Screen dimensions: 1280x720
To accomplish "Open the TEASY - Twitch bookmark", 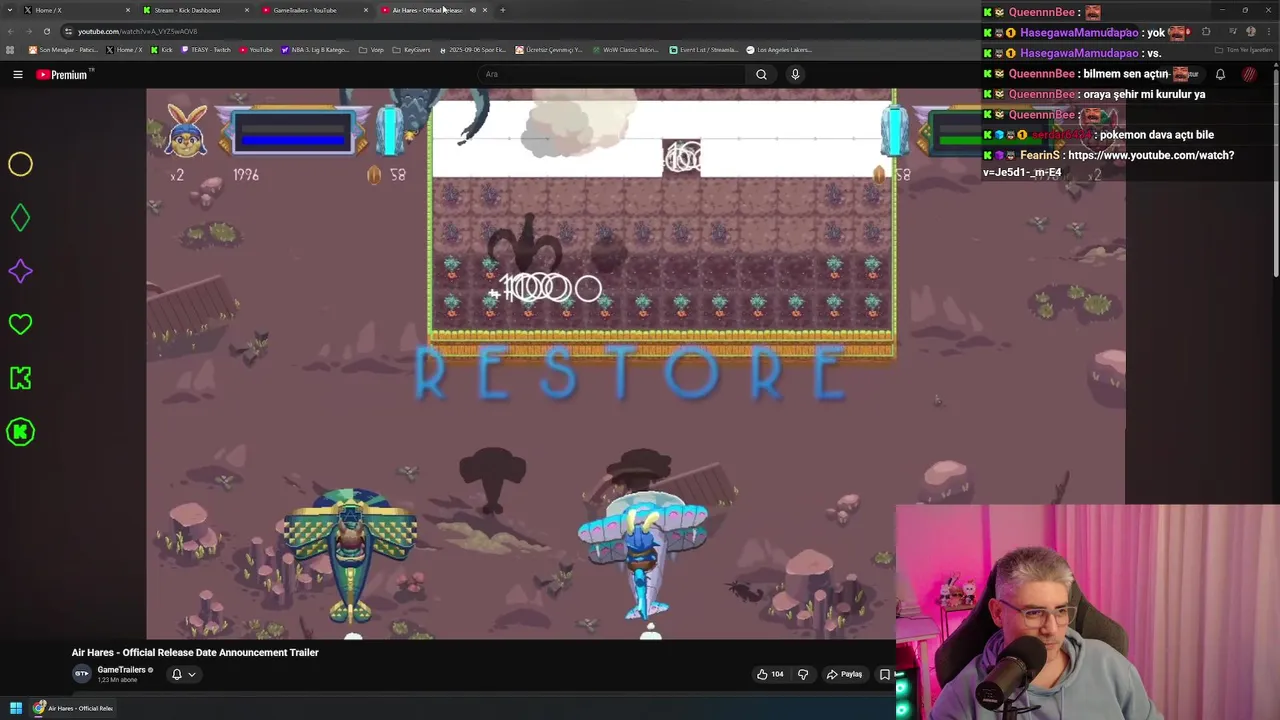I will tap(206, 49).
